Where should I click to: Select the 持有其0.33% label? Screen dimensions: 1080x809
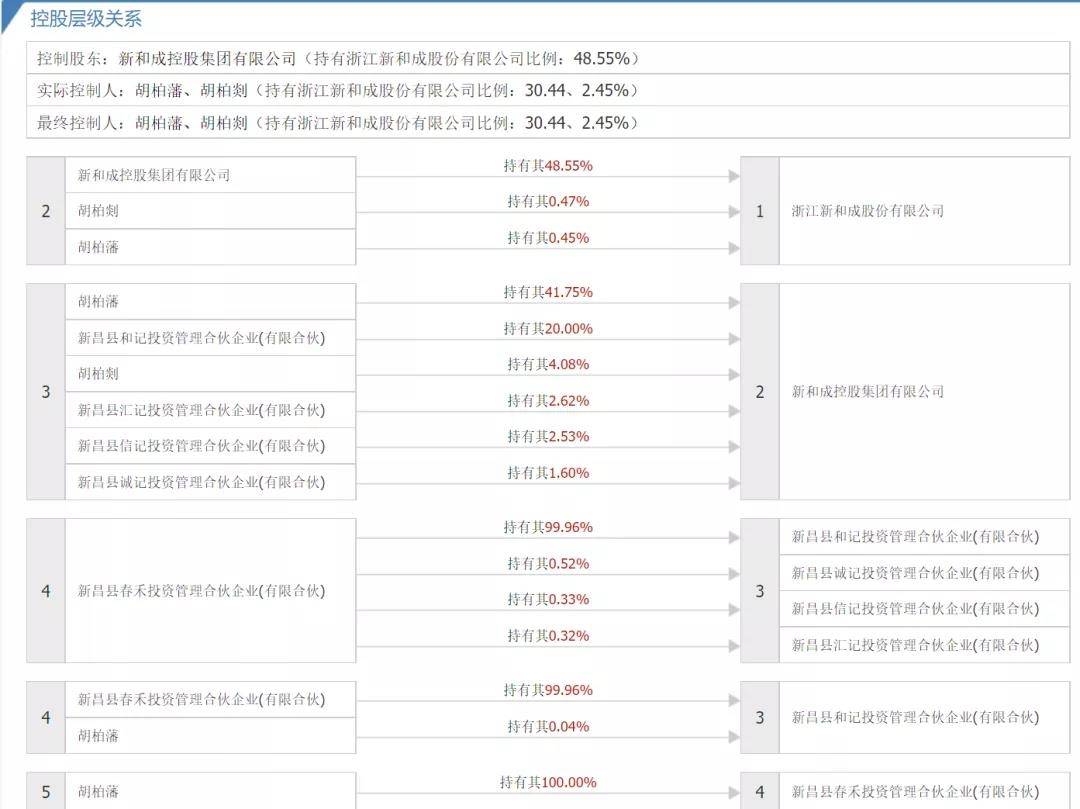pyautogui.click(x=548, y=600)
